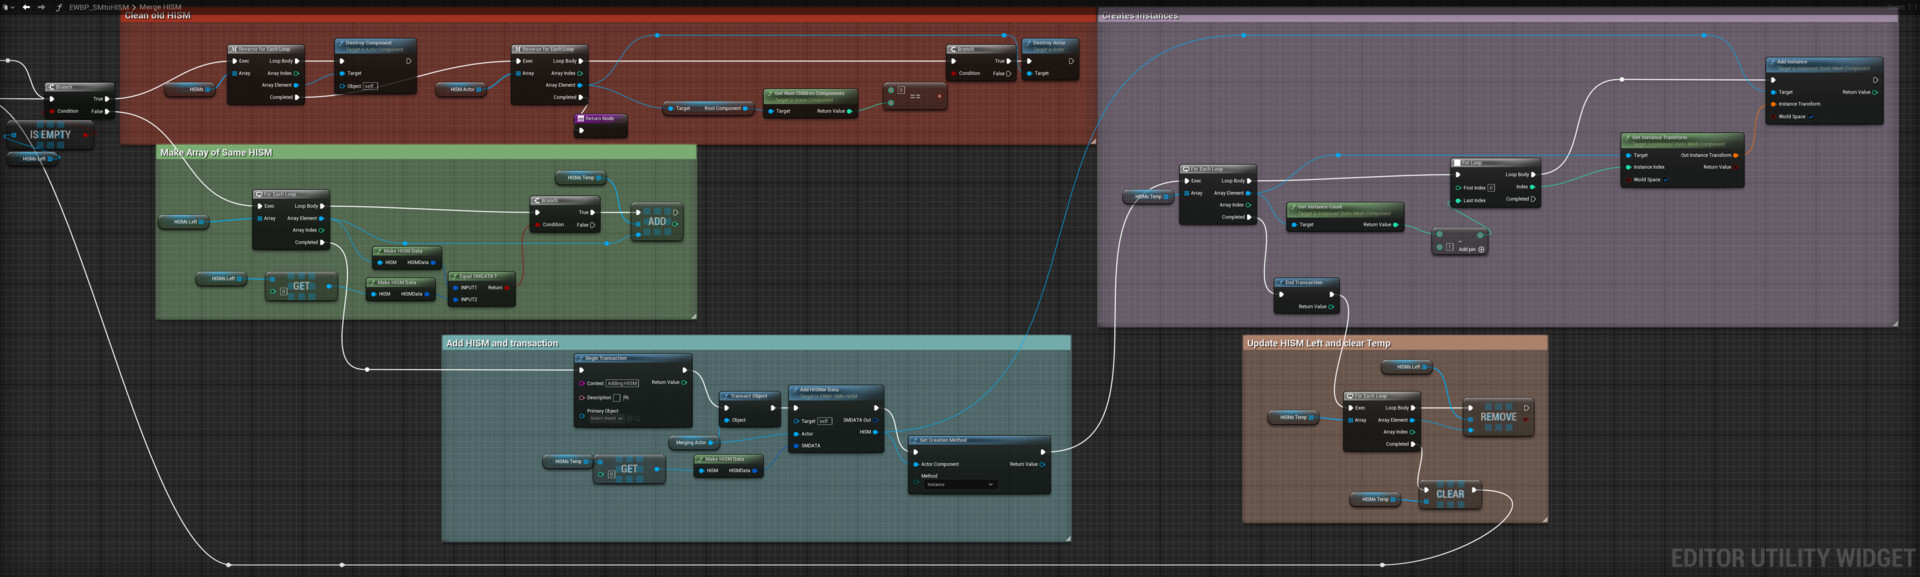Select the IS EMPTY node
The height and width of the screenshot is (577, 1920).
[50, 134]
